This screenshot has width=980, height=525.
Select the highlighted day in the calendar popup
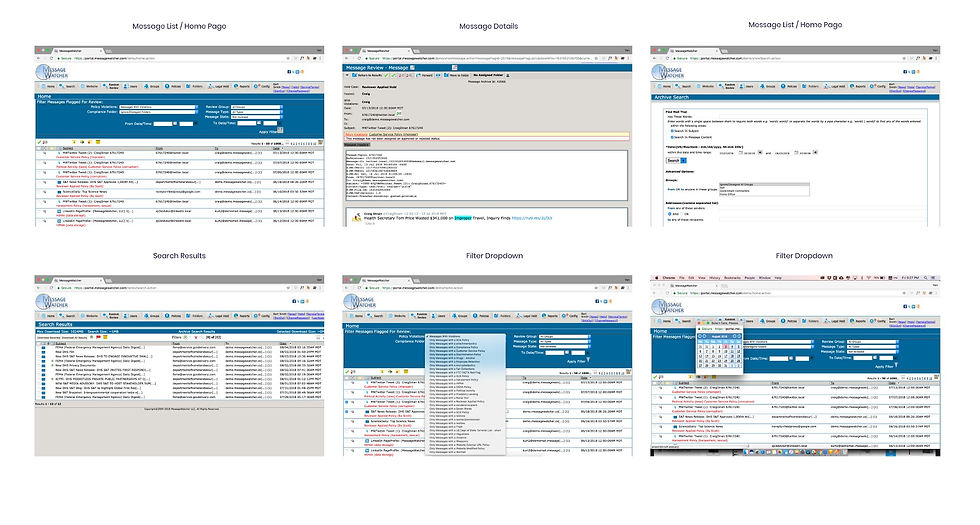726,346
